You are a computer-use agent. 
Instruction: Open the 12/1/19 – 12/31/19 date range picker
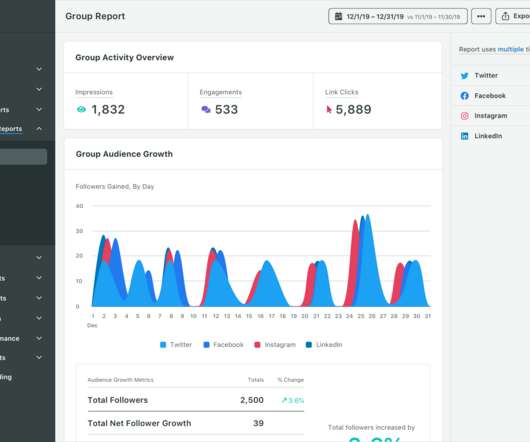(x=398, y=16)
